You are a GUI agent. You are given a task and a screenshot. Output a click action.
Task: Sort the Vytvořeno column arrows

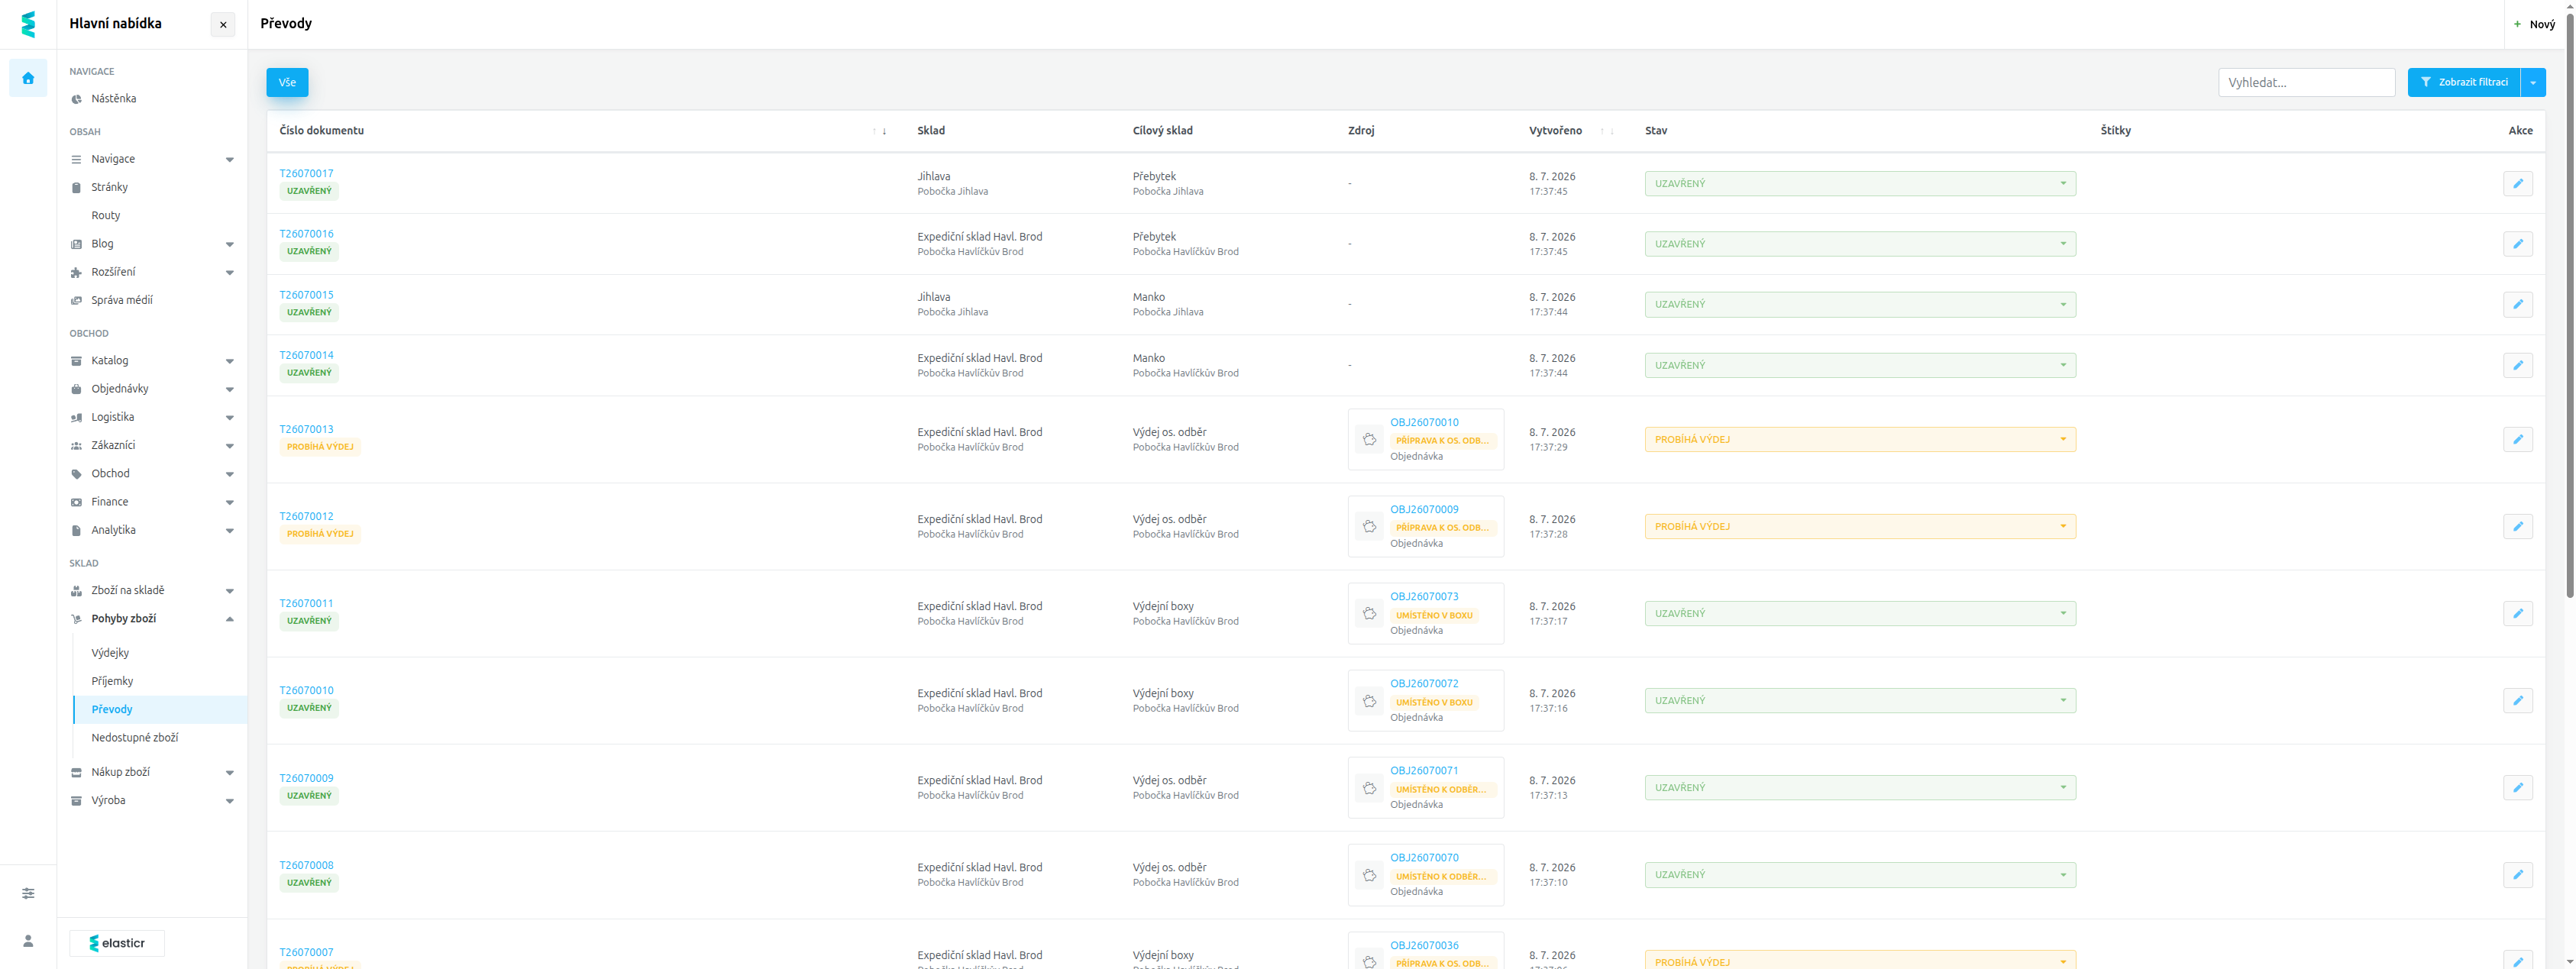point(1607,131)
